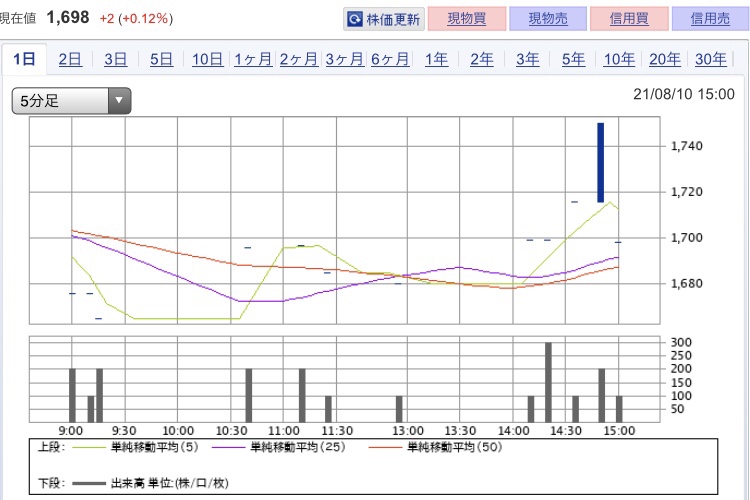Open the 20年 chart range
The height and width of the screenshot is (500, 750).
[x=665, y=59]
